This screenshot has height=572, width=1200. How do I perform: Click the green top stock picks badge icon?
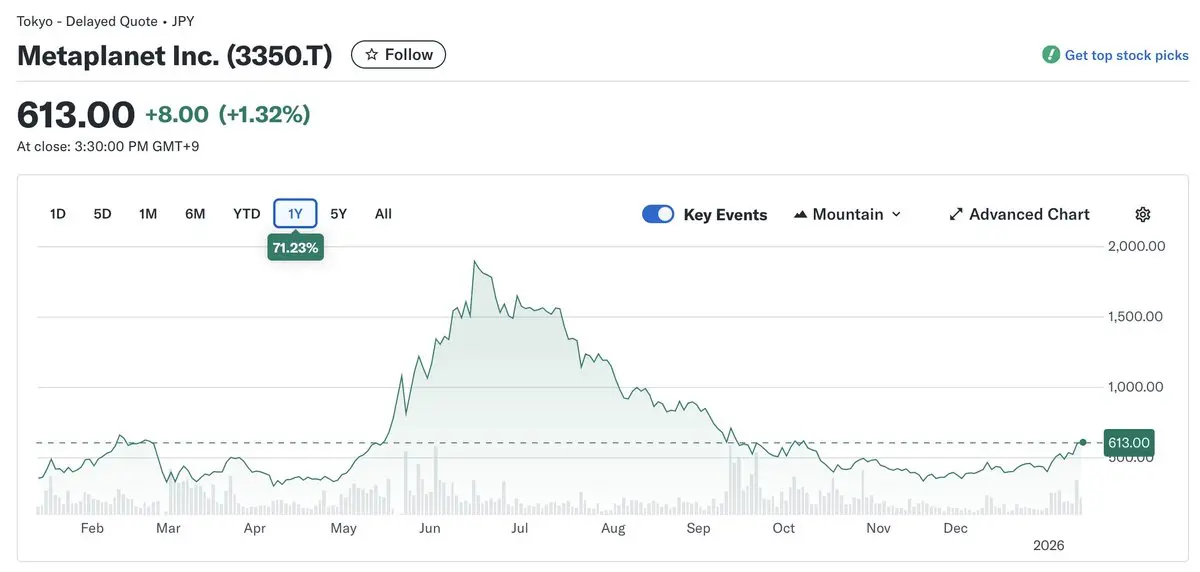coord(1051,55)
